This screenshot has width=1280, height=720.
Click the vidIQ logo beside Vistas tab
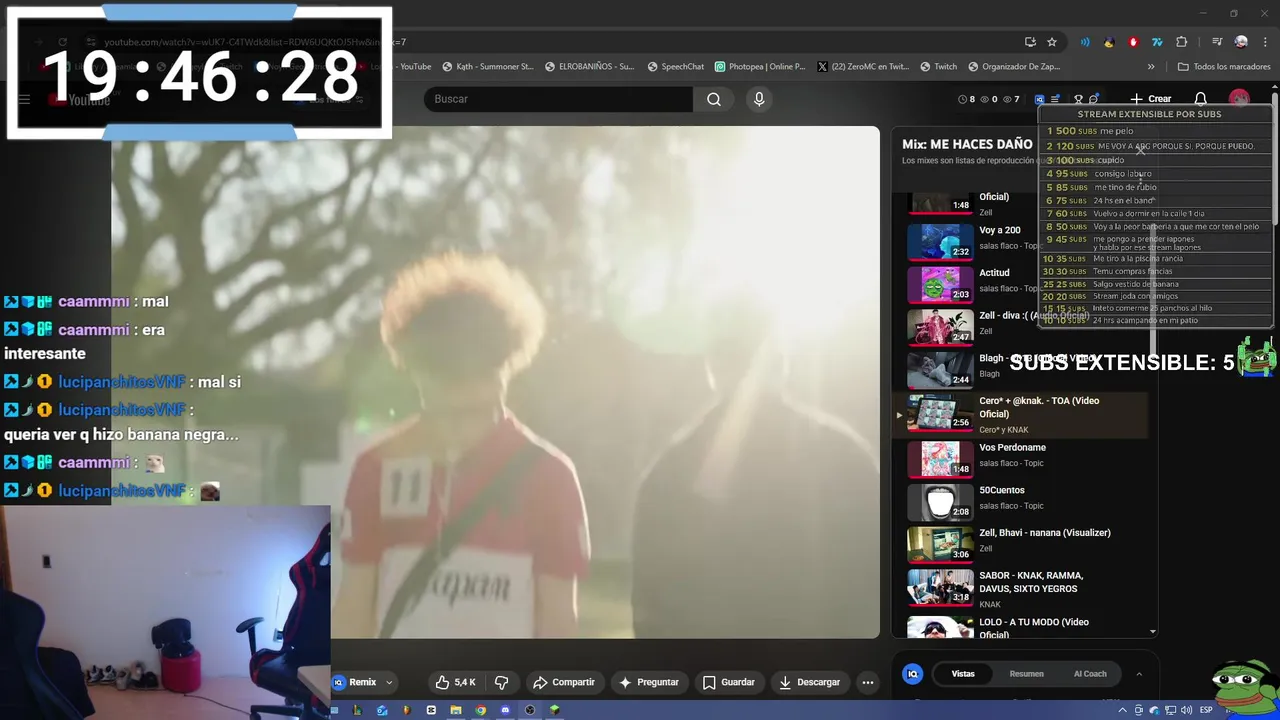(x=912, y=674)
